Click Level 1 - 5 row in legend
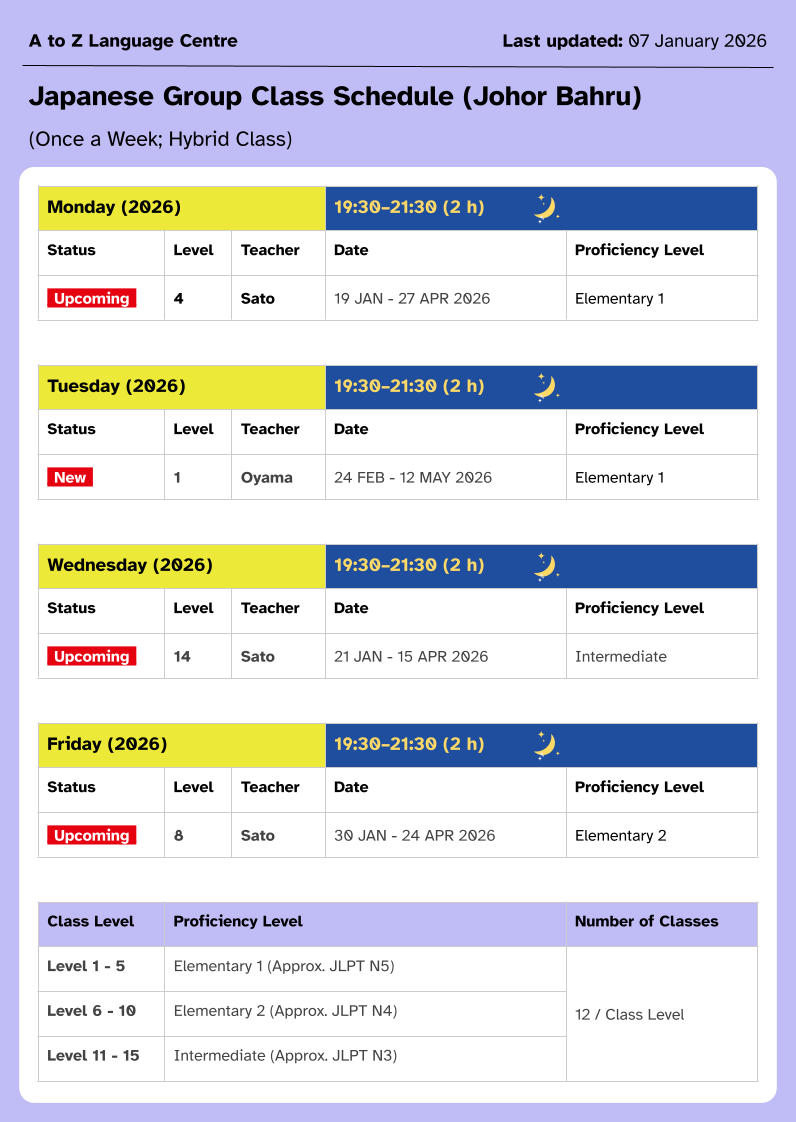The height and width of the screenshot is (1122, 796). click(x=86, y=966)
